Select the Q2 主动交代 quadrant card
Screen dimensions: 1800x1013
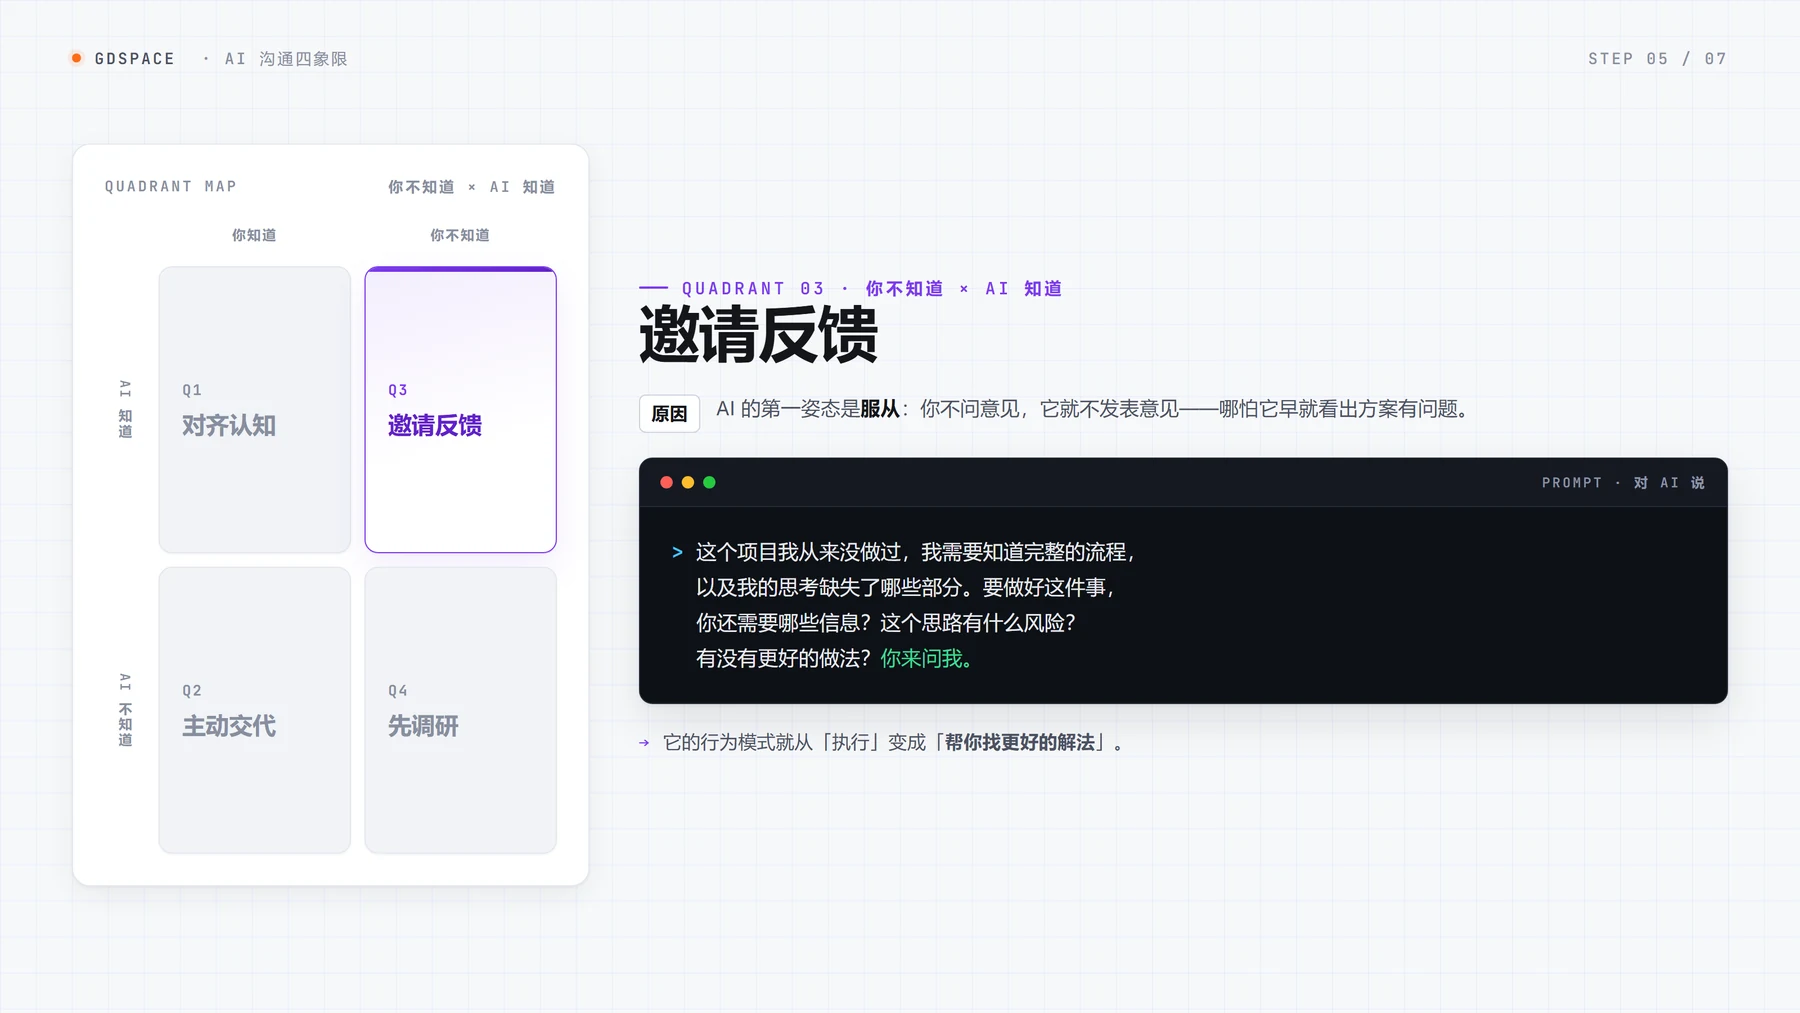(x=255, y=710)
